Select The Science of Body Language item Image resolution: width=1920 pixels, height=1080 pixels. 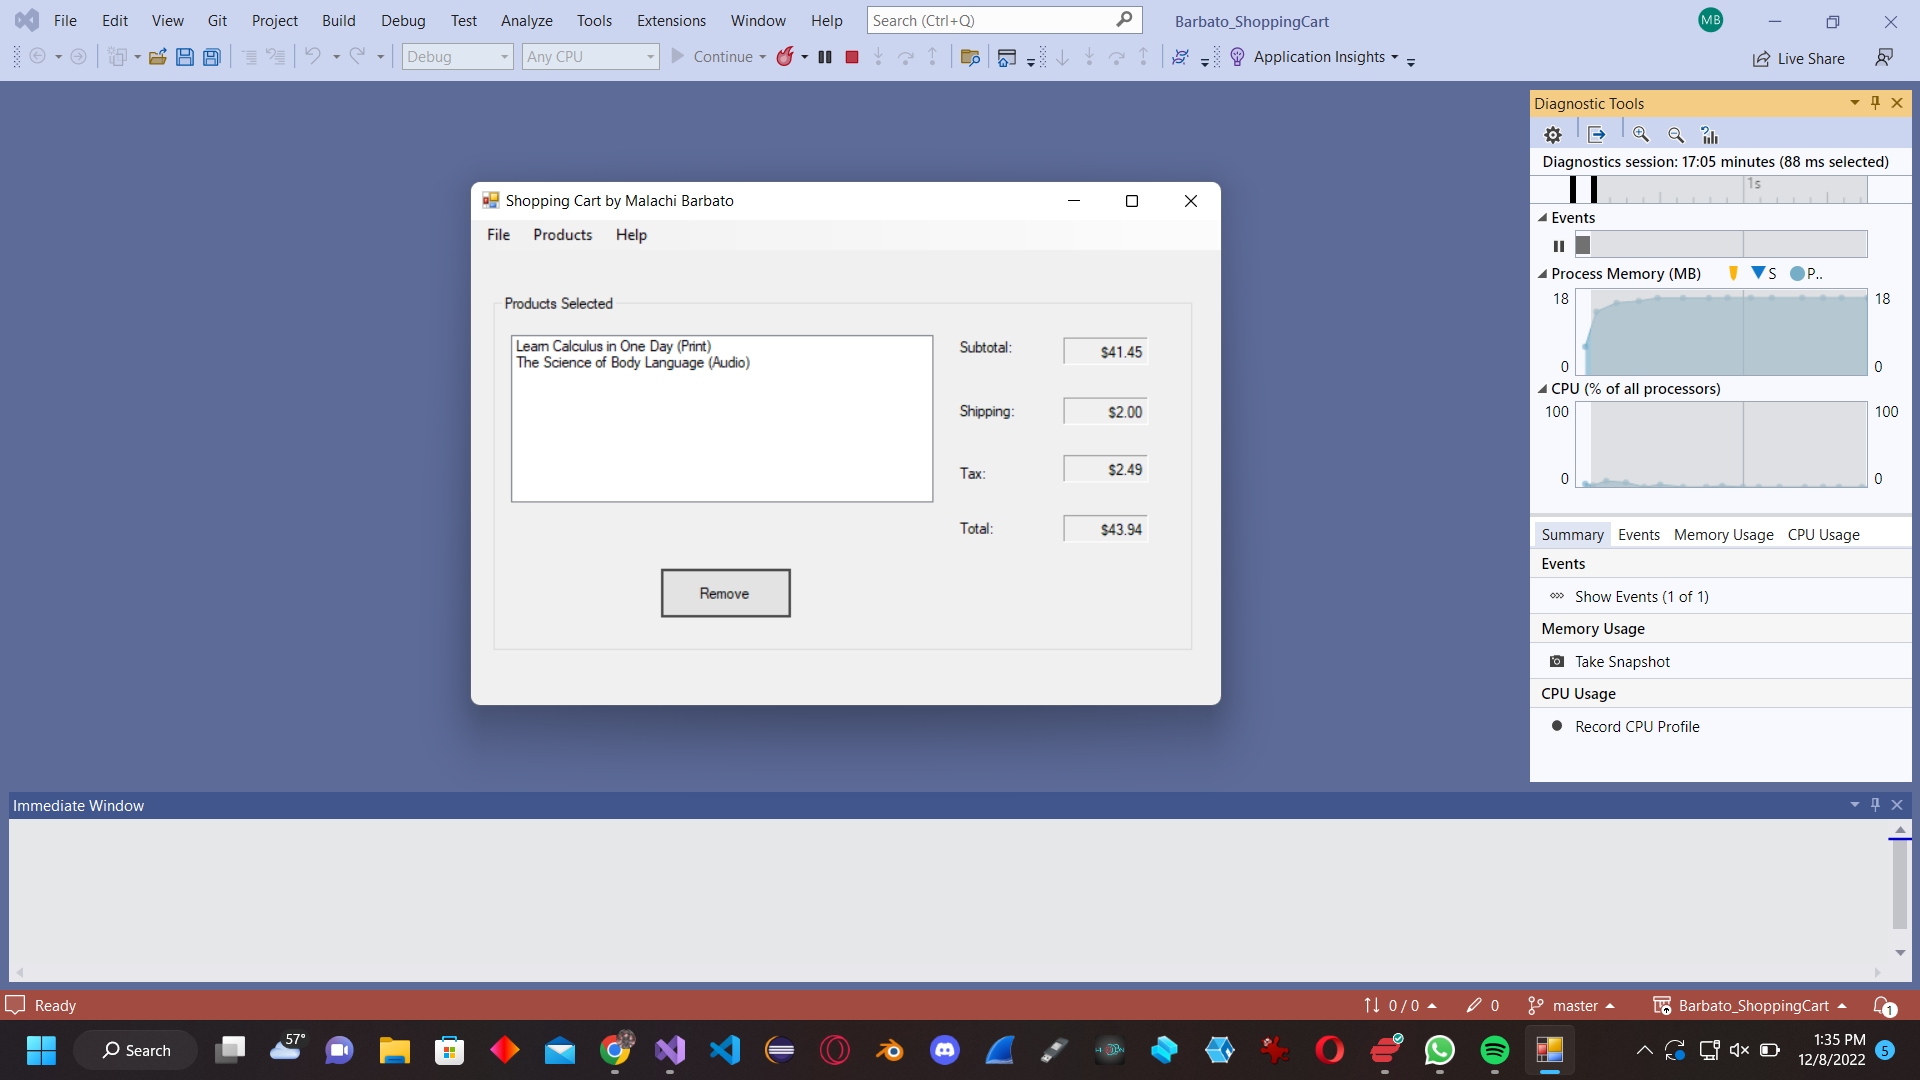tap(633, 363)
